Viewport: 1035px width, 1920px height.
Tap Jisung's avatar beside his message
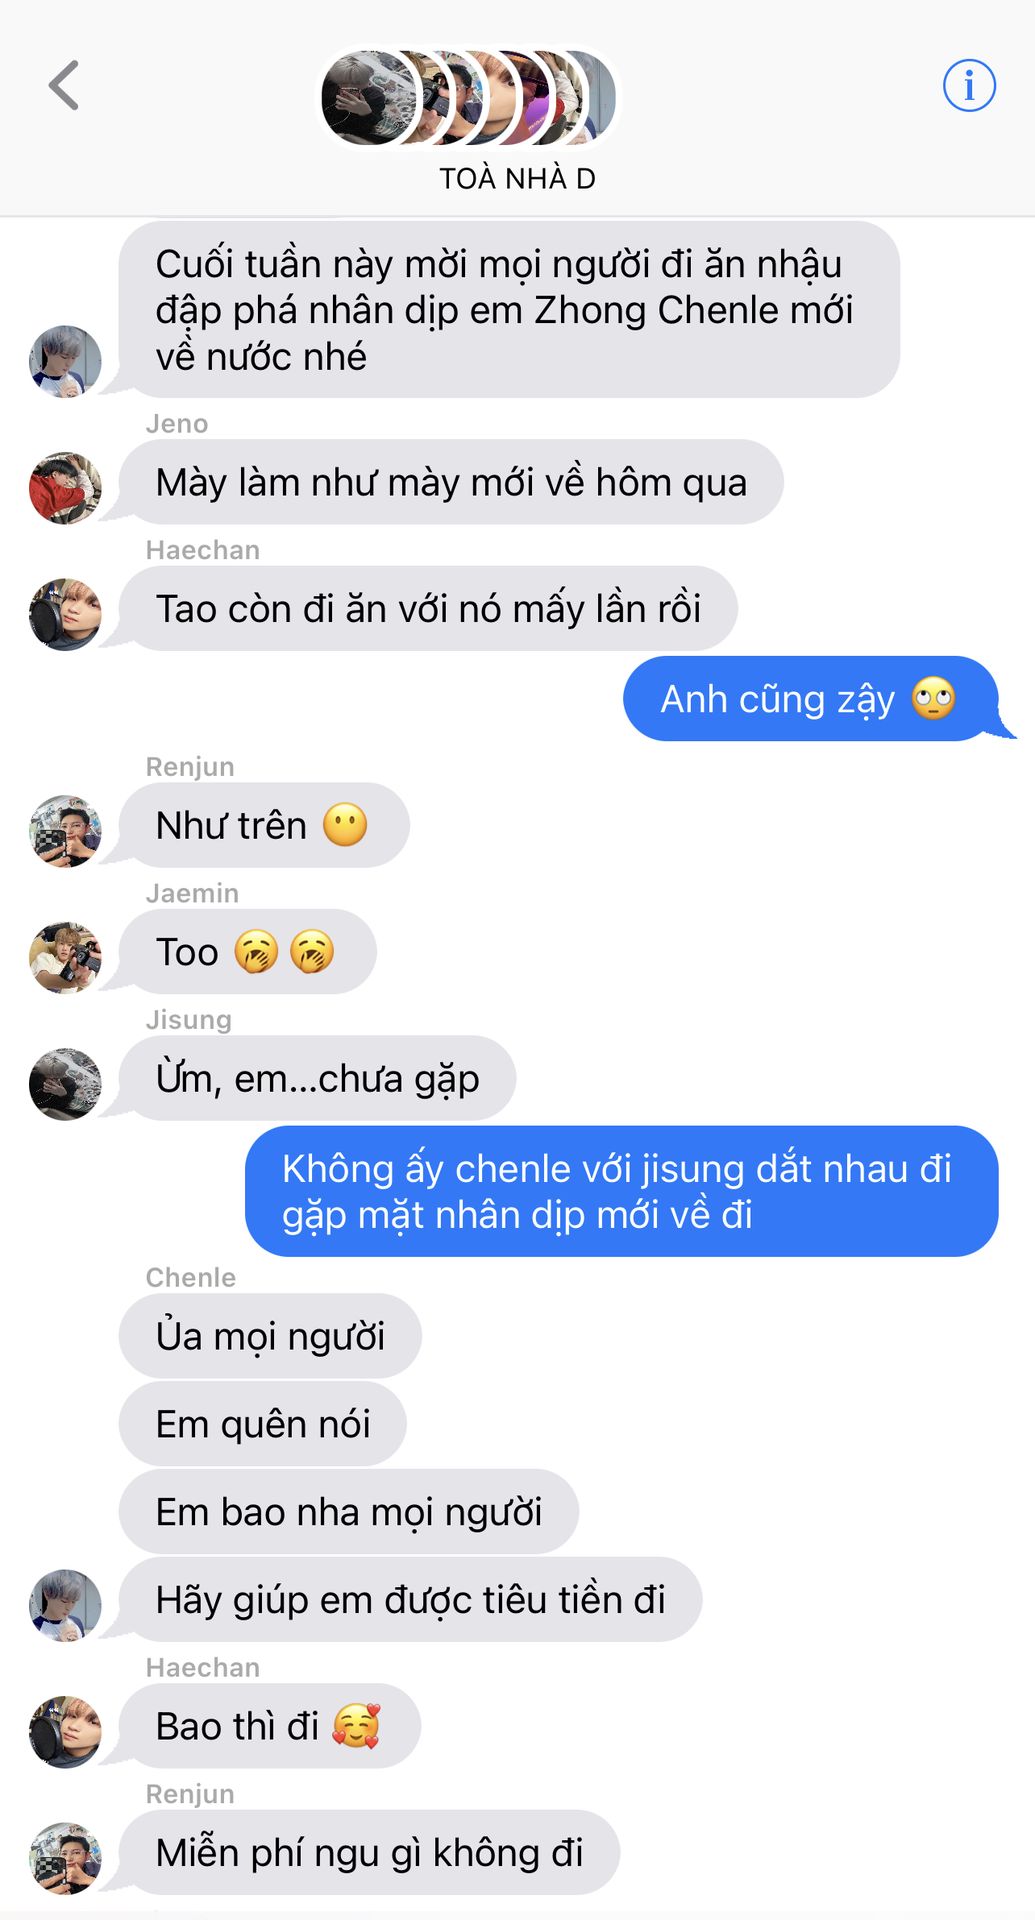(x=65, y=1084)
